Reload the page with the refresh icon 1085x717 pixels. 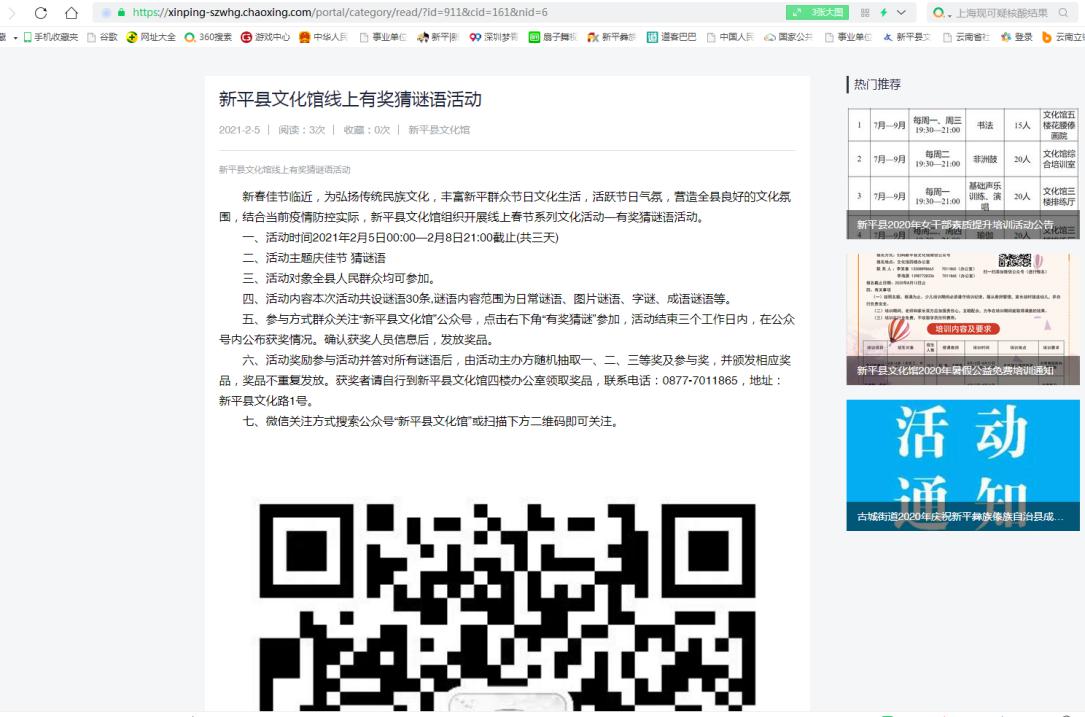pos(41,12)
